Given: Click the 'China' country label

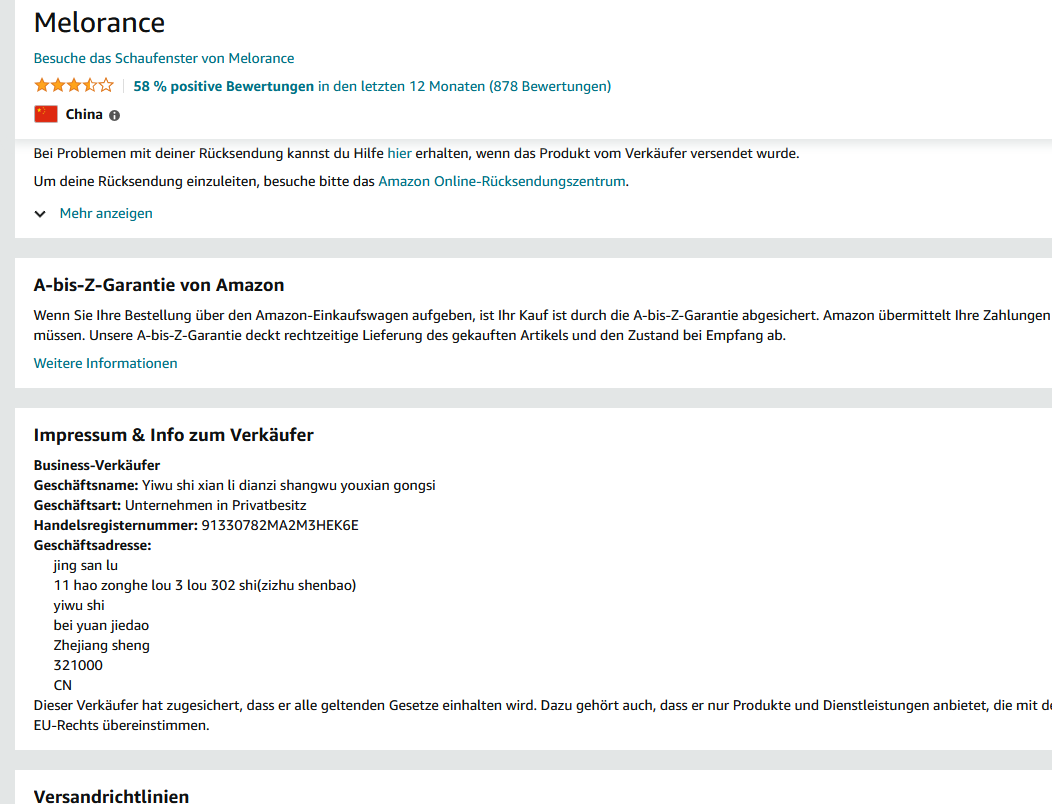Looking at the screenshot, I should point(84,114).
